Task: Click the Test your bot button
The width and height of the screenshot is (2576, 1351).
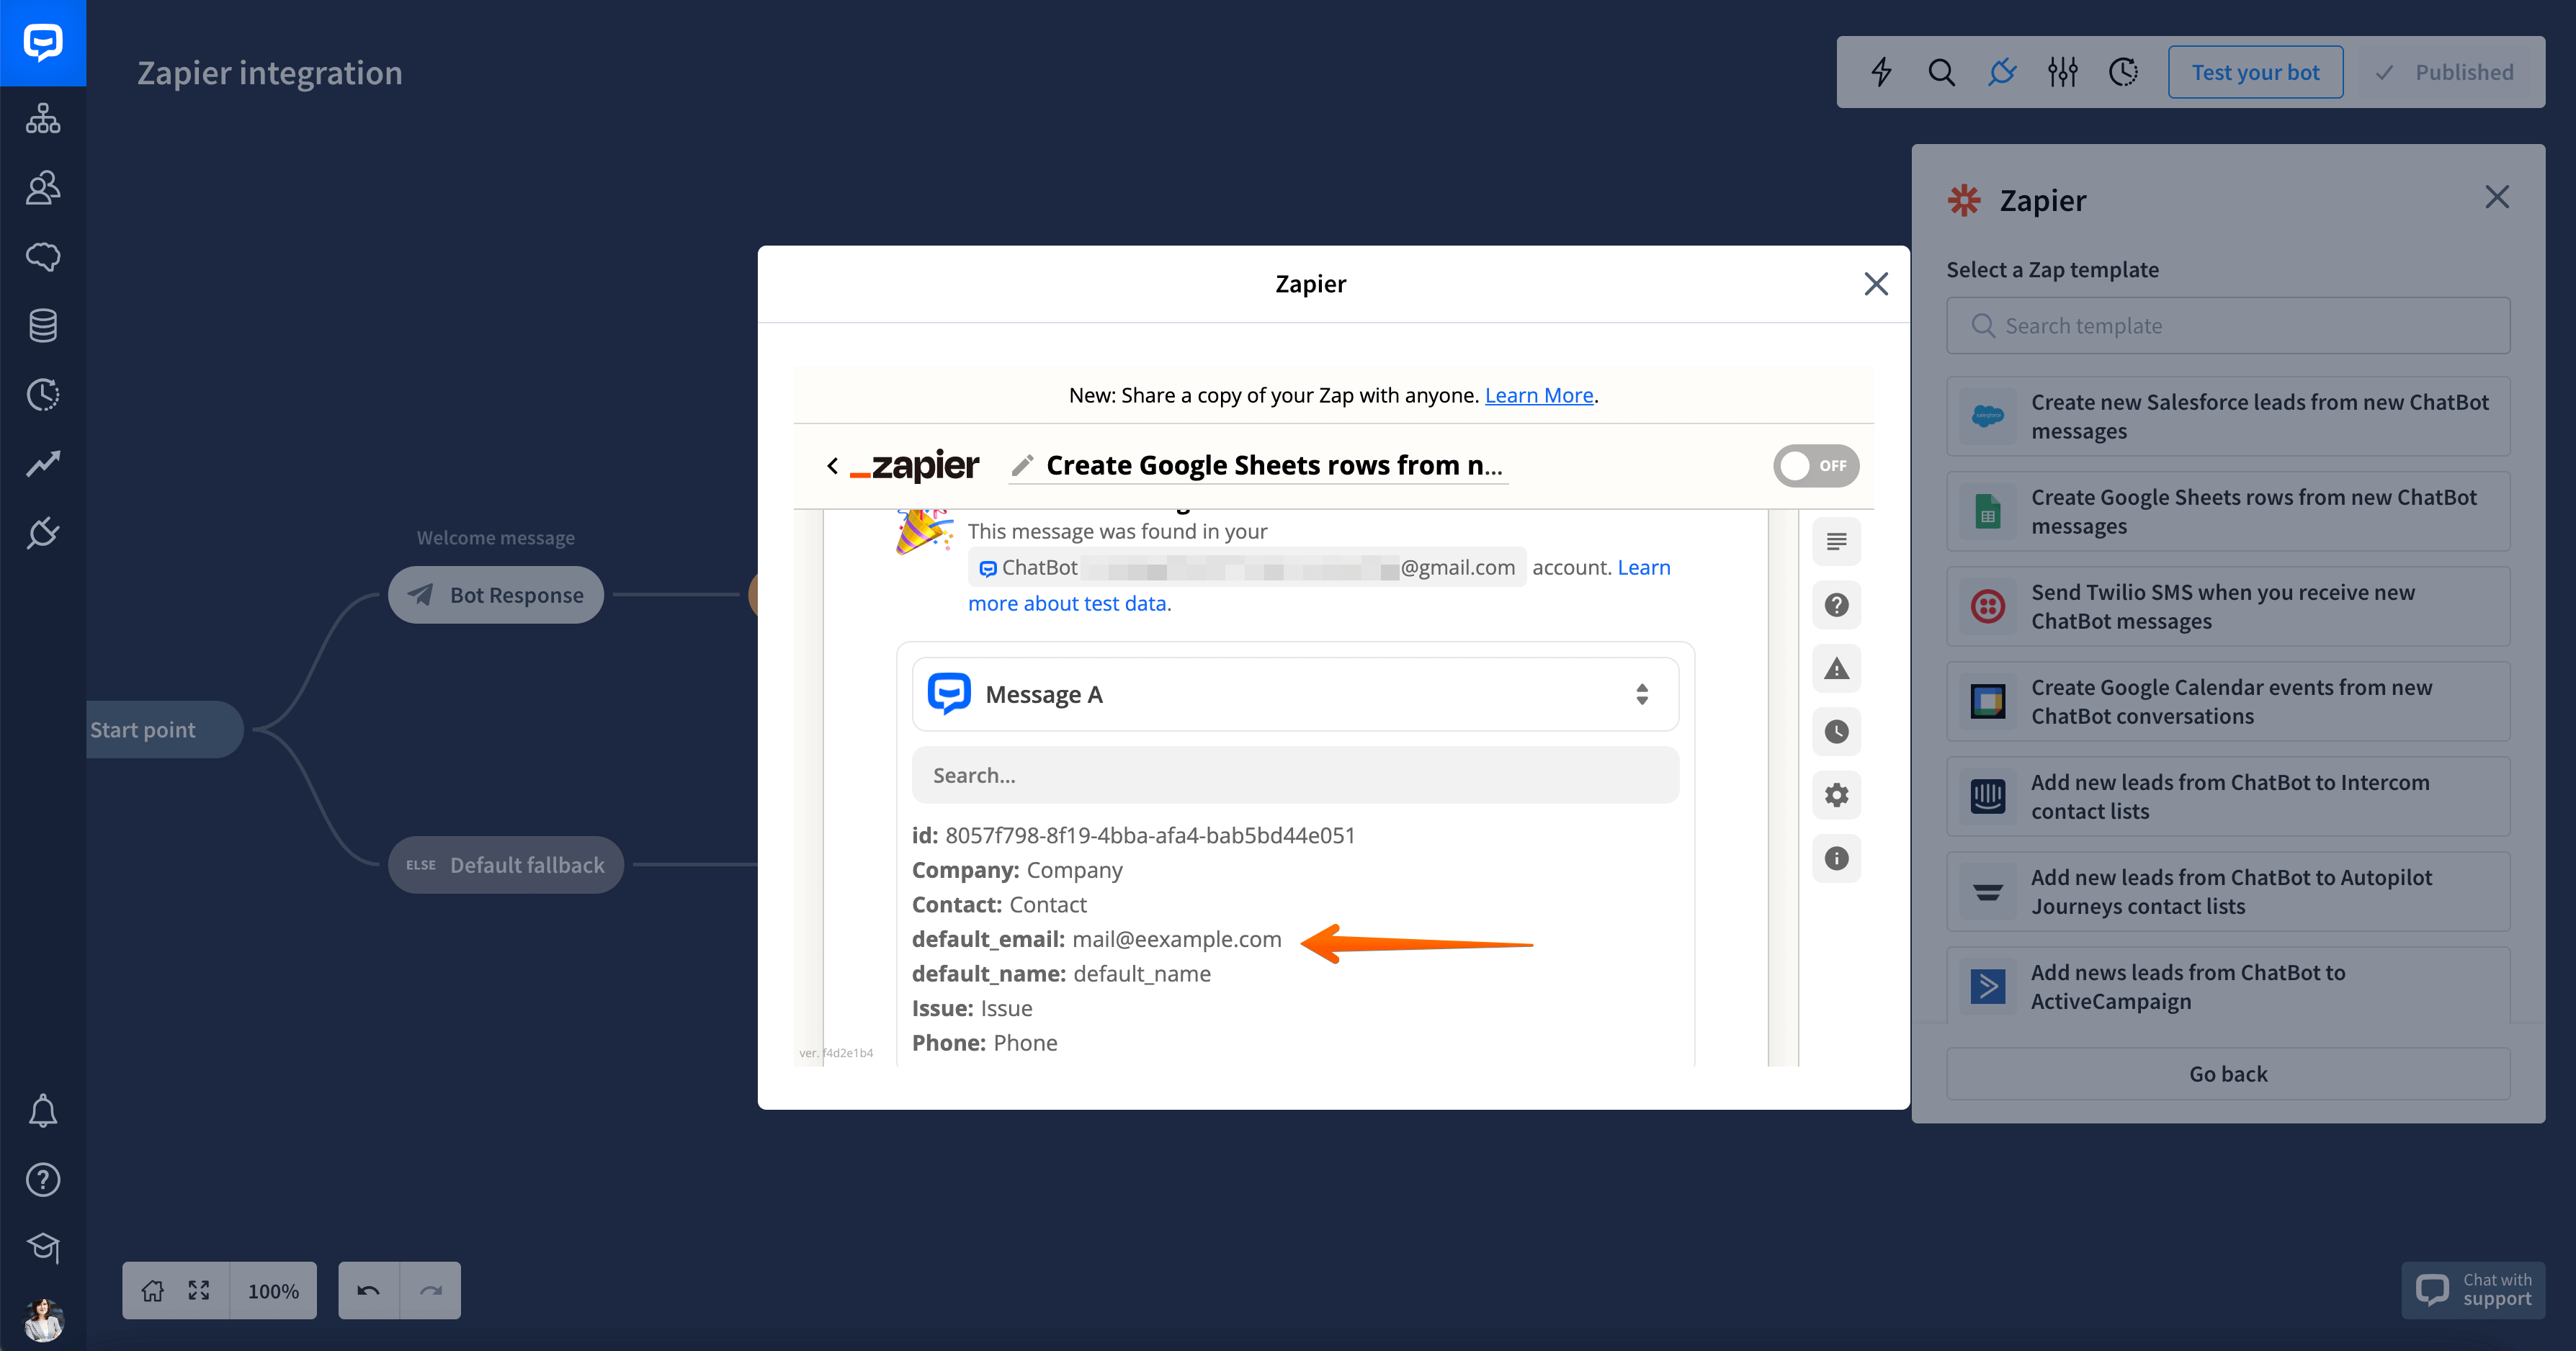Action: coord(2255,72)
